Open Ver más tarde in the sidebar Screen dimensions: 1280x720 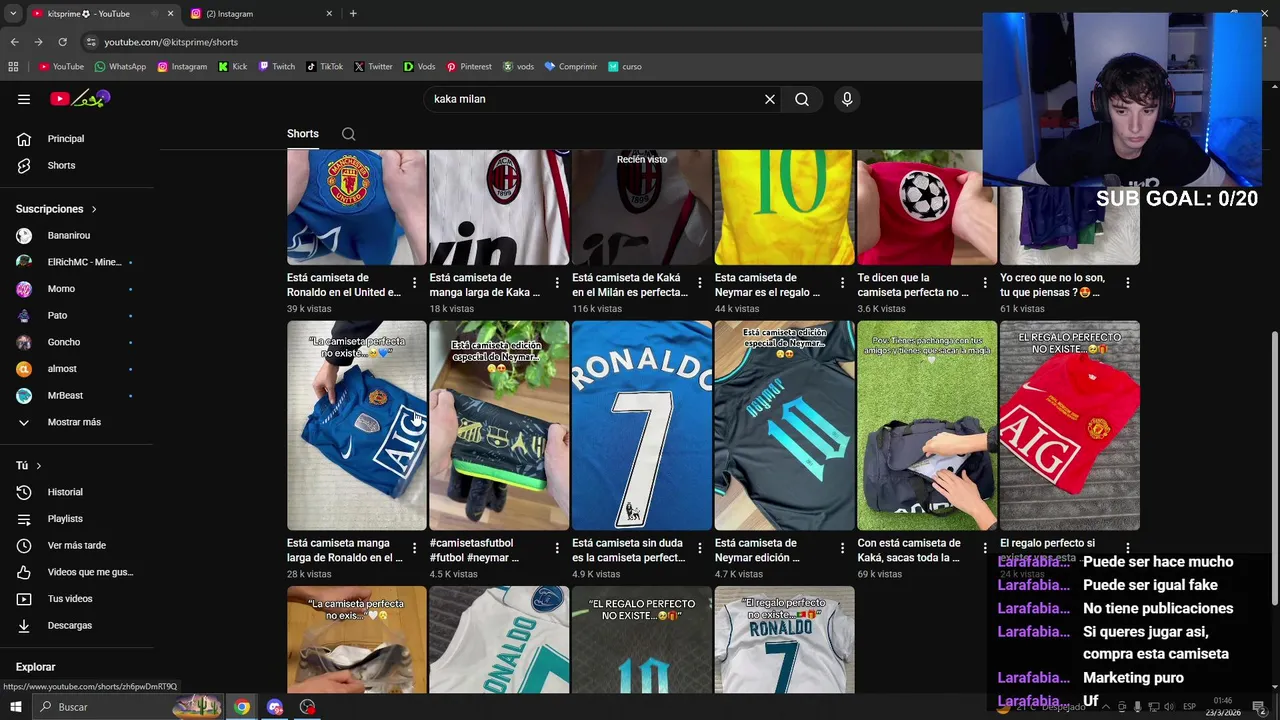click(x=76, y=546)
